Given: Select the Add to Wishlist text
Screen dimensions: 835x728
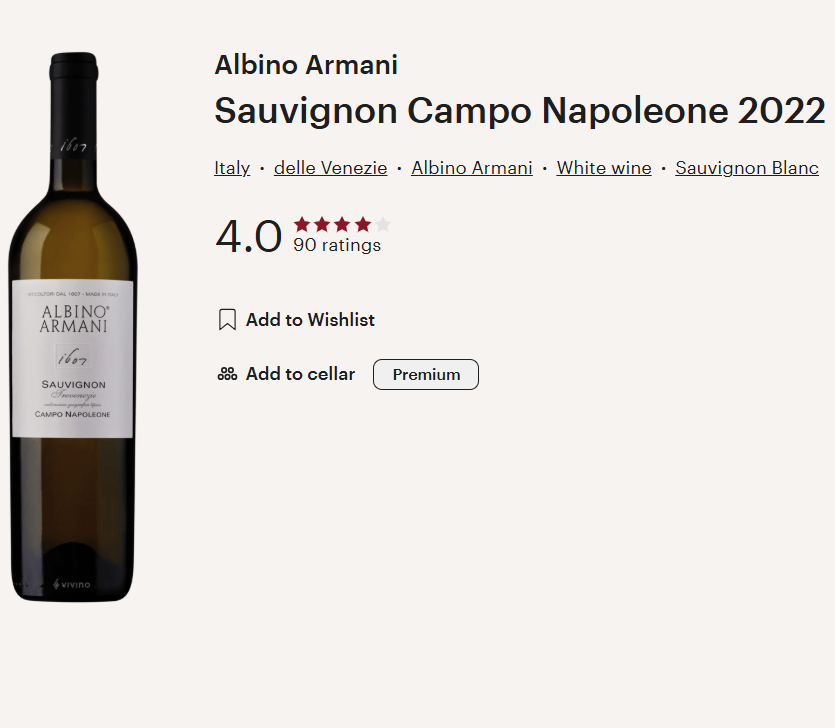Looking at the screenshot, I should coord(310,320).
